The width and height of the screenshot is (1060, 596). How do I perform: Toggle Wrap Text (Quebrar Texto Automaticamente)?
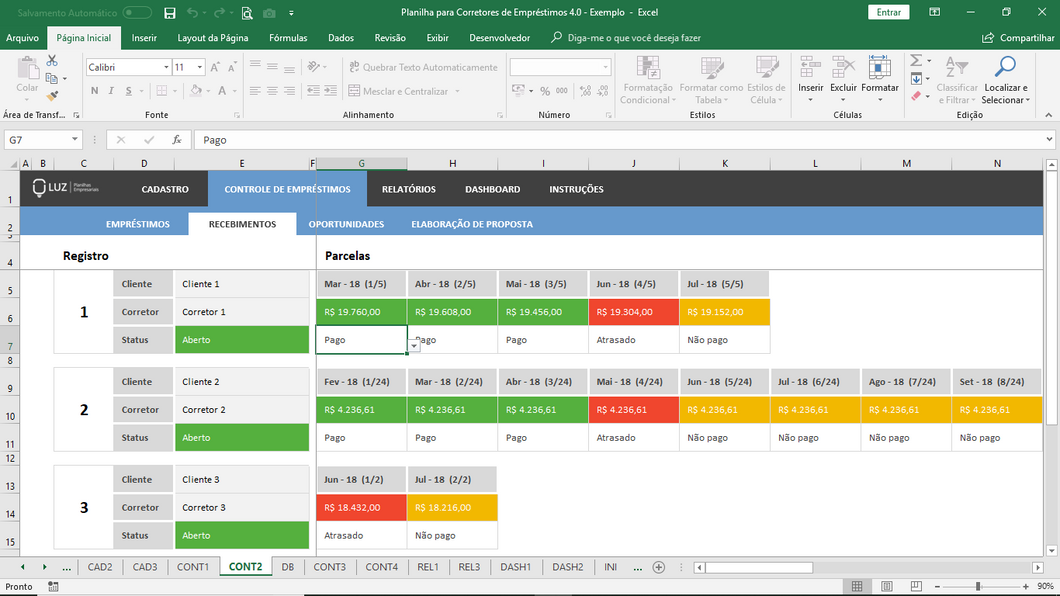423,67
